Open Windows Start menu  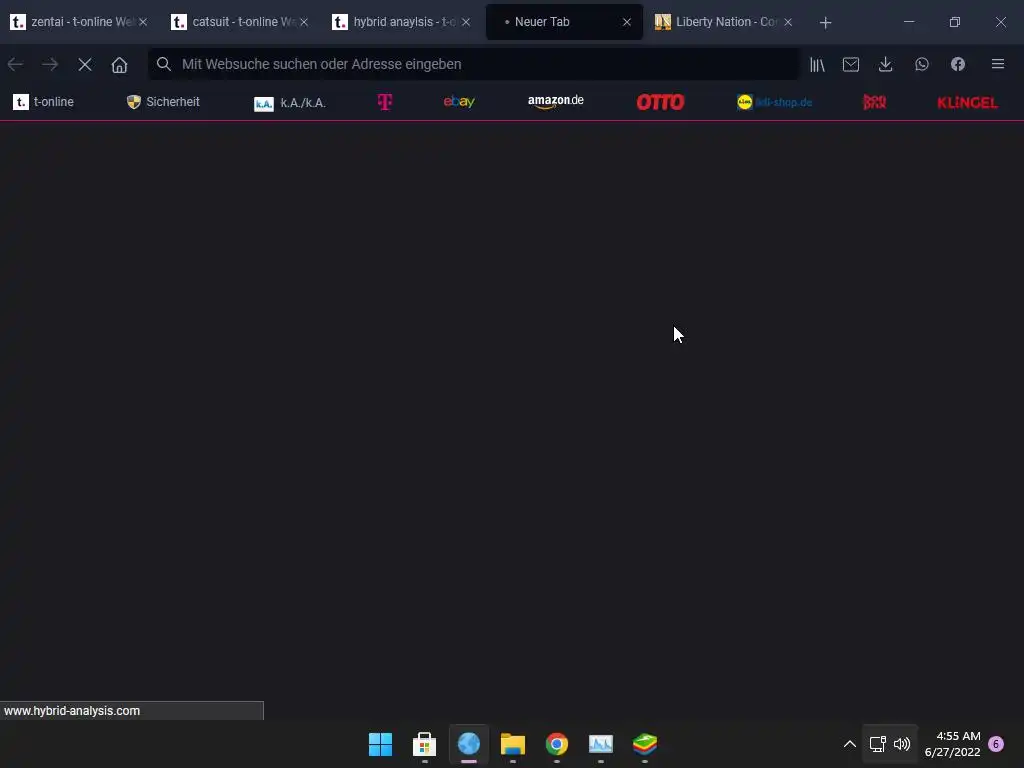tap(381, 744)
